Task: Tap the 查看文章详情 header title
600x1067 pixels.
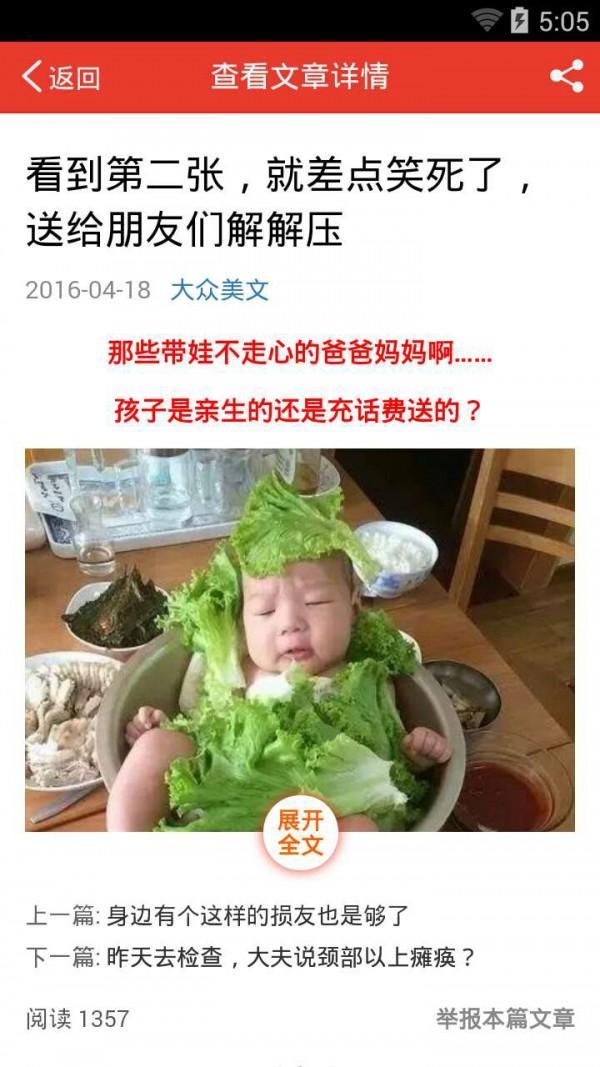Action: pyautogui.click(x=299, y=76)
